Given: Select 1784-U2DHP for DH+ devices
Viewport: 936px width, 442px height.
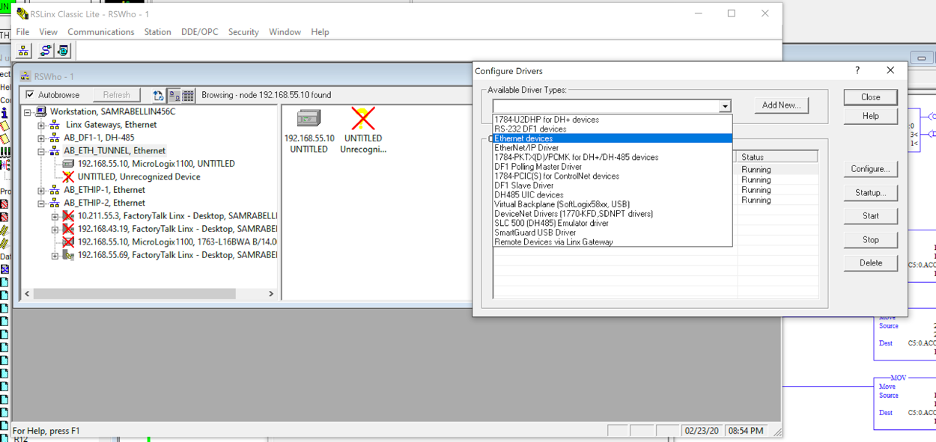Looking at the screenshot, I should pos(612,119).
